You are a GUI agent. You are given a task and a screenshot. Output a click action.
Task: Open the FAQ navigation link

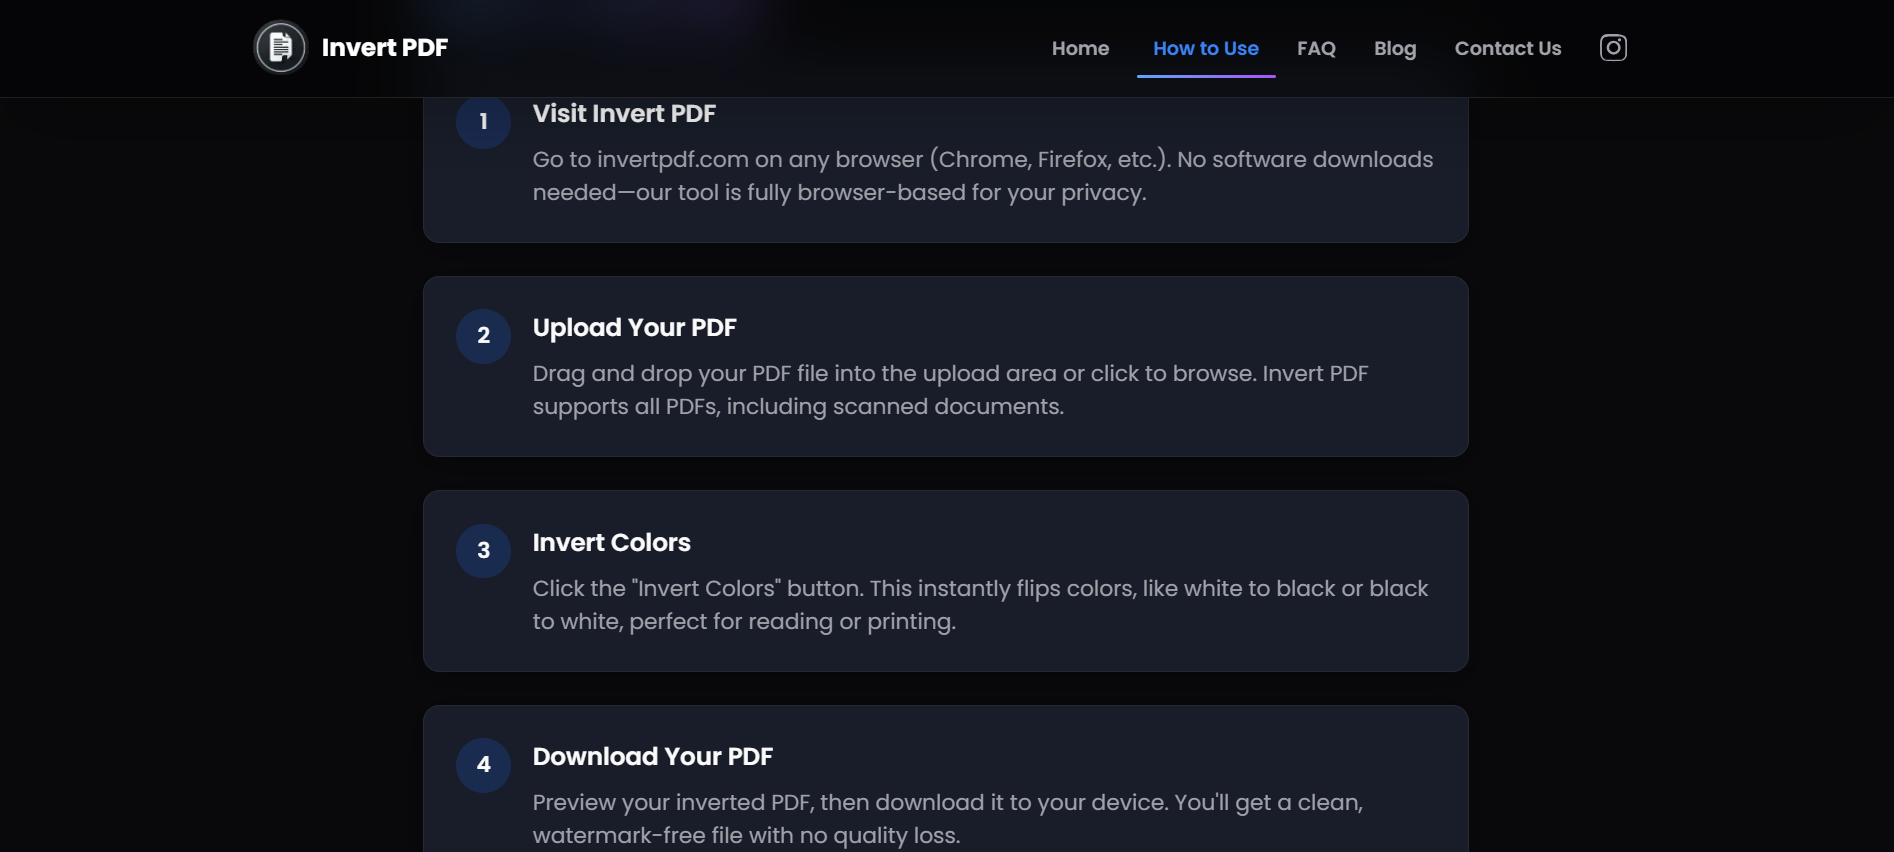click(1316, 48)
